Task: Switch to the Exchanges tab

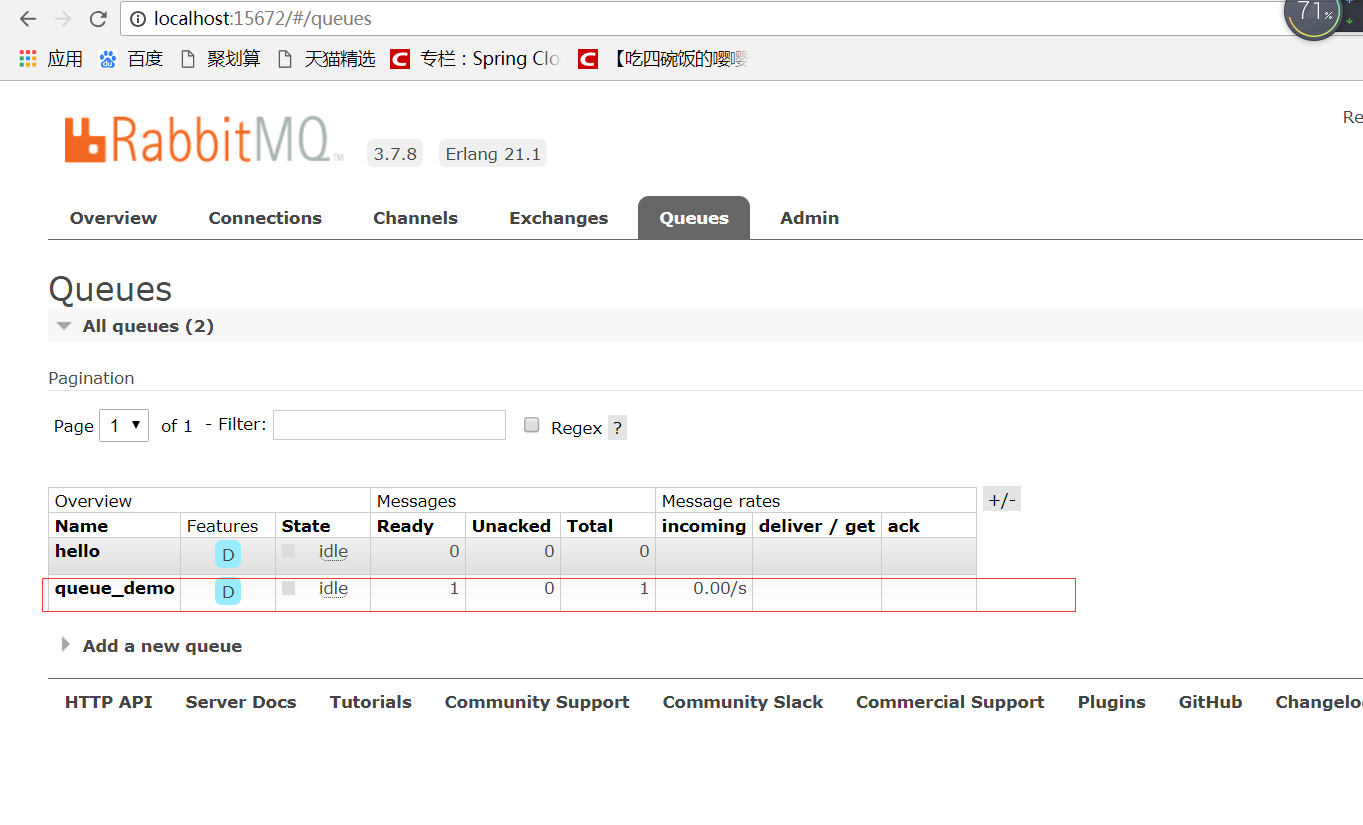Action: coord(558,218)
